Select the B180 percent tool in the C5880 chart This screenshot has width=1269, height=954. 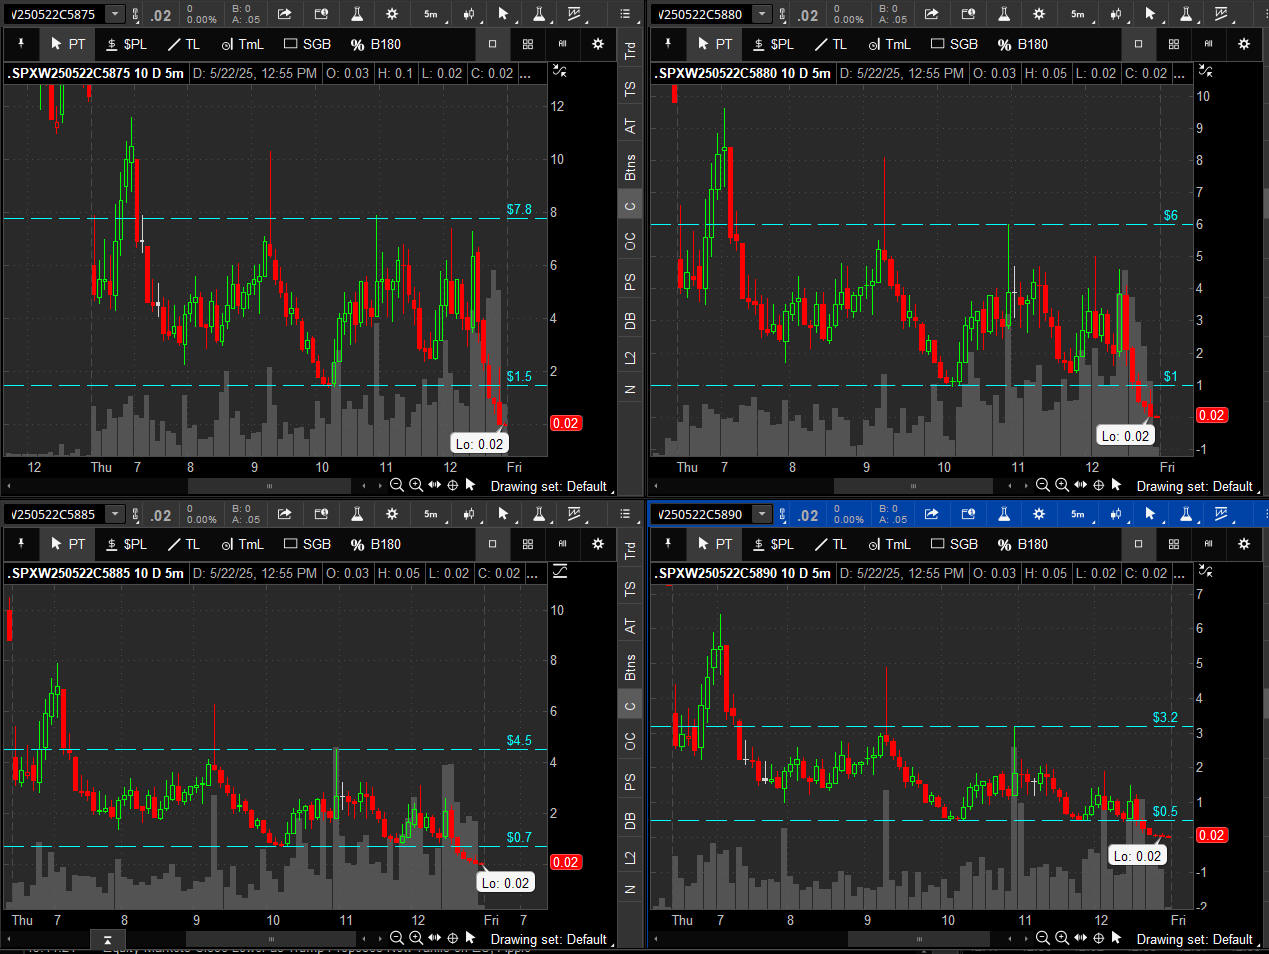[x=1022, y=44]
